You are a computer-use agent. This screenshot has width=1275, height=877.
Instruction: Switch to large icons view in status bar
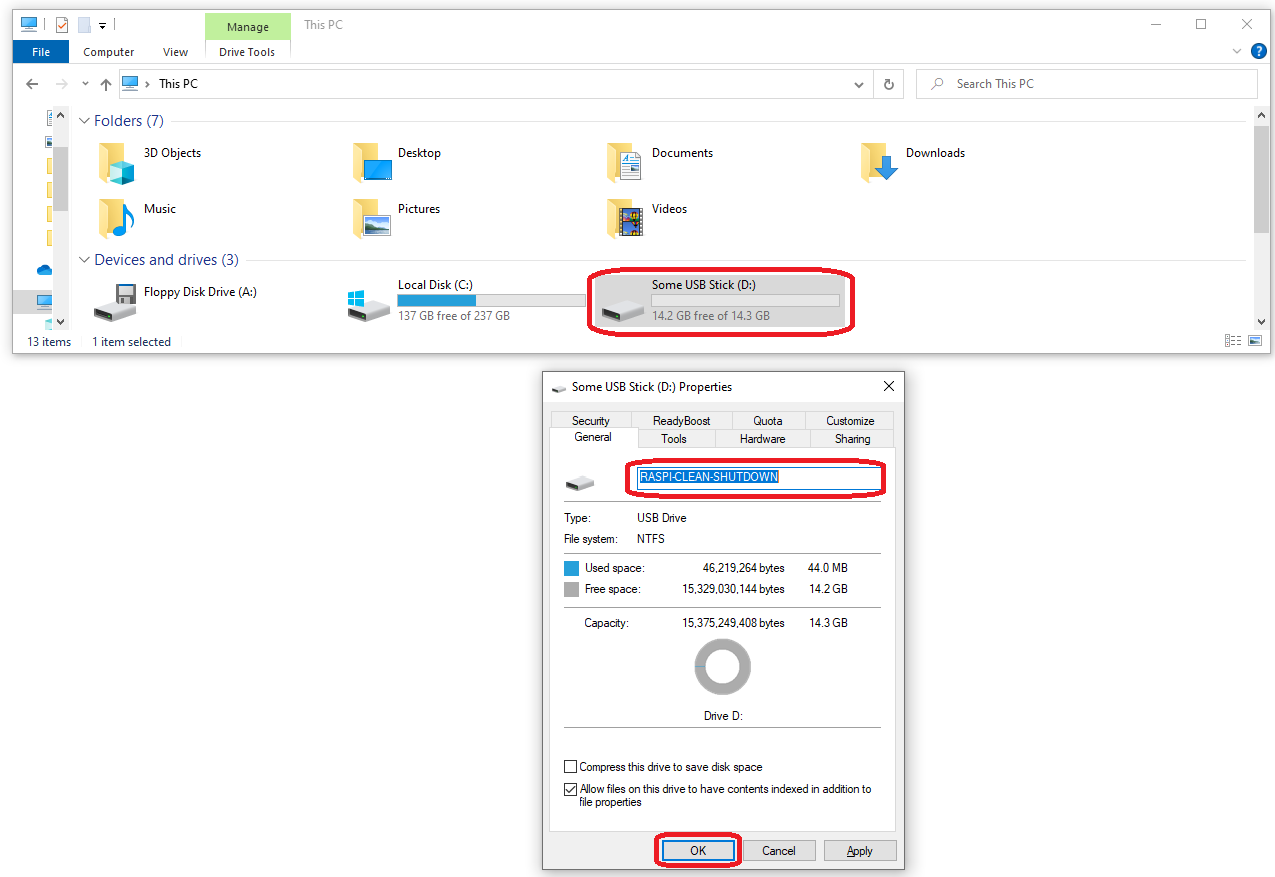(1255, 341)
